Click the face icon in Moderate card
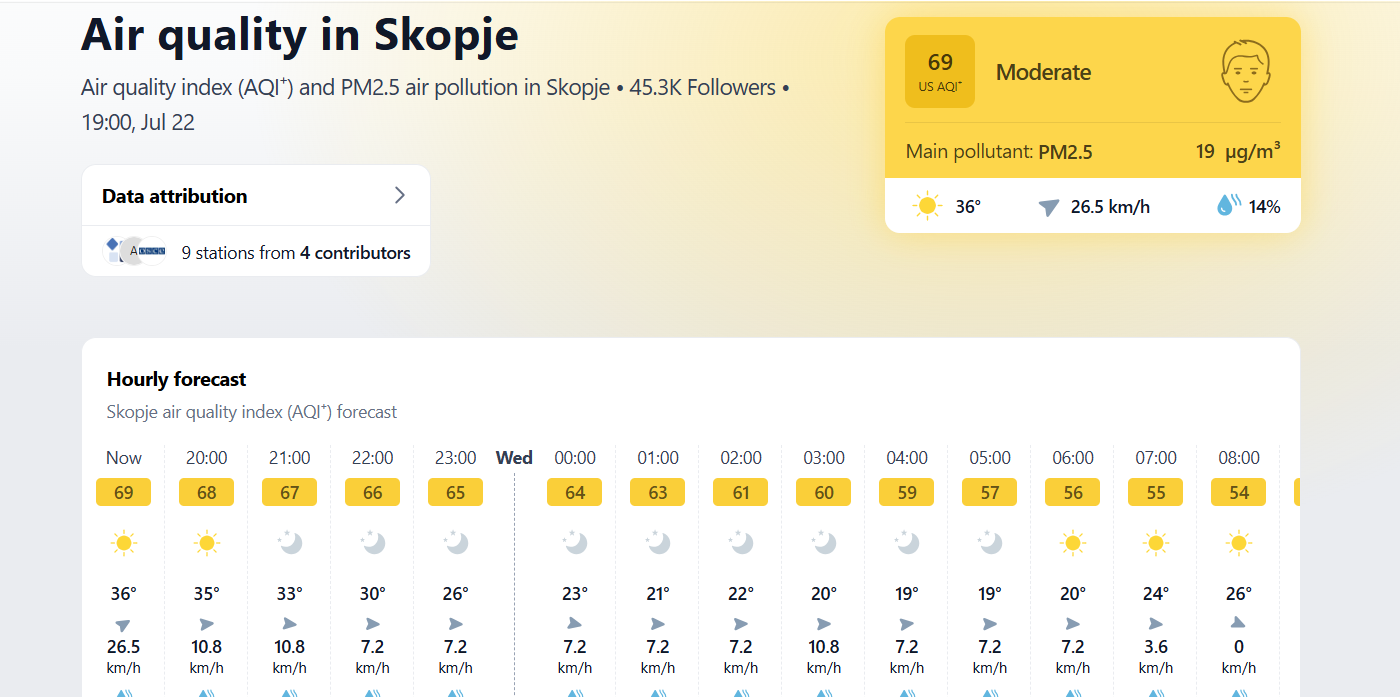Screen dimensions: 1400x697 pyautogui.click(x=1245, y=71)
